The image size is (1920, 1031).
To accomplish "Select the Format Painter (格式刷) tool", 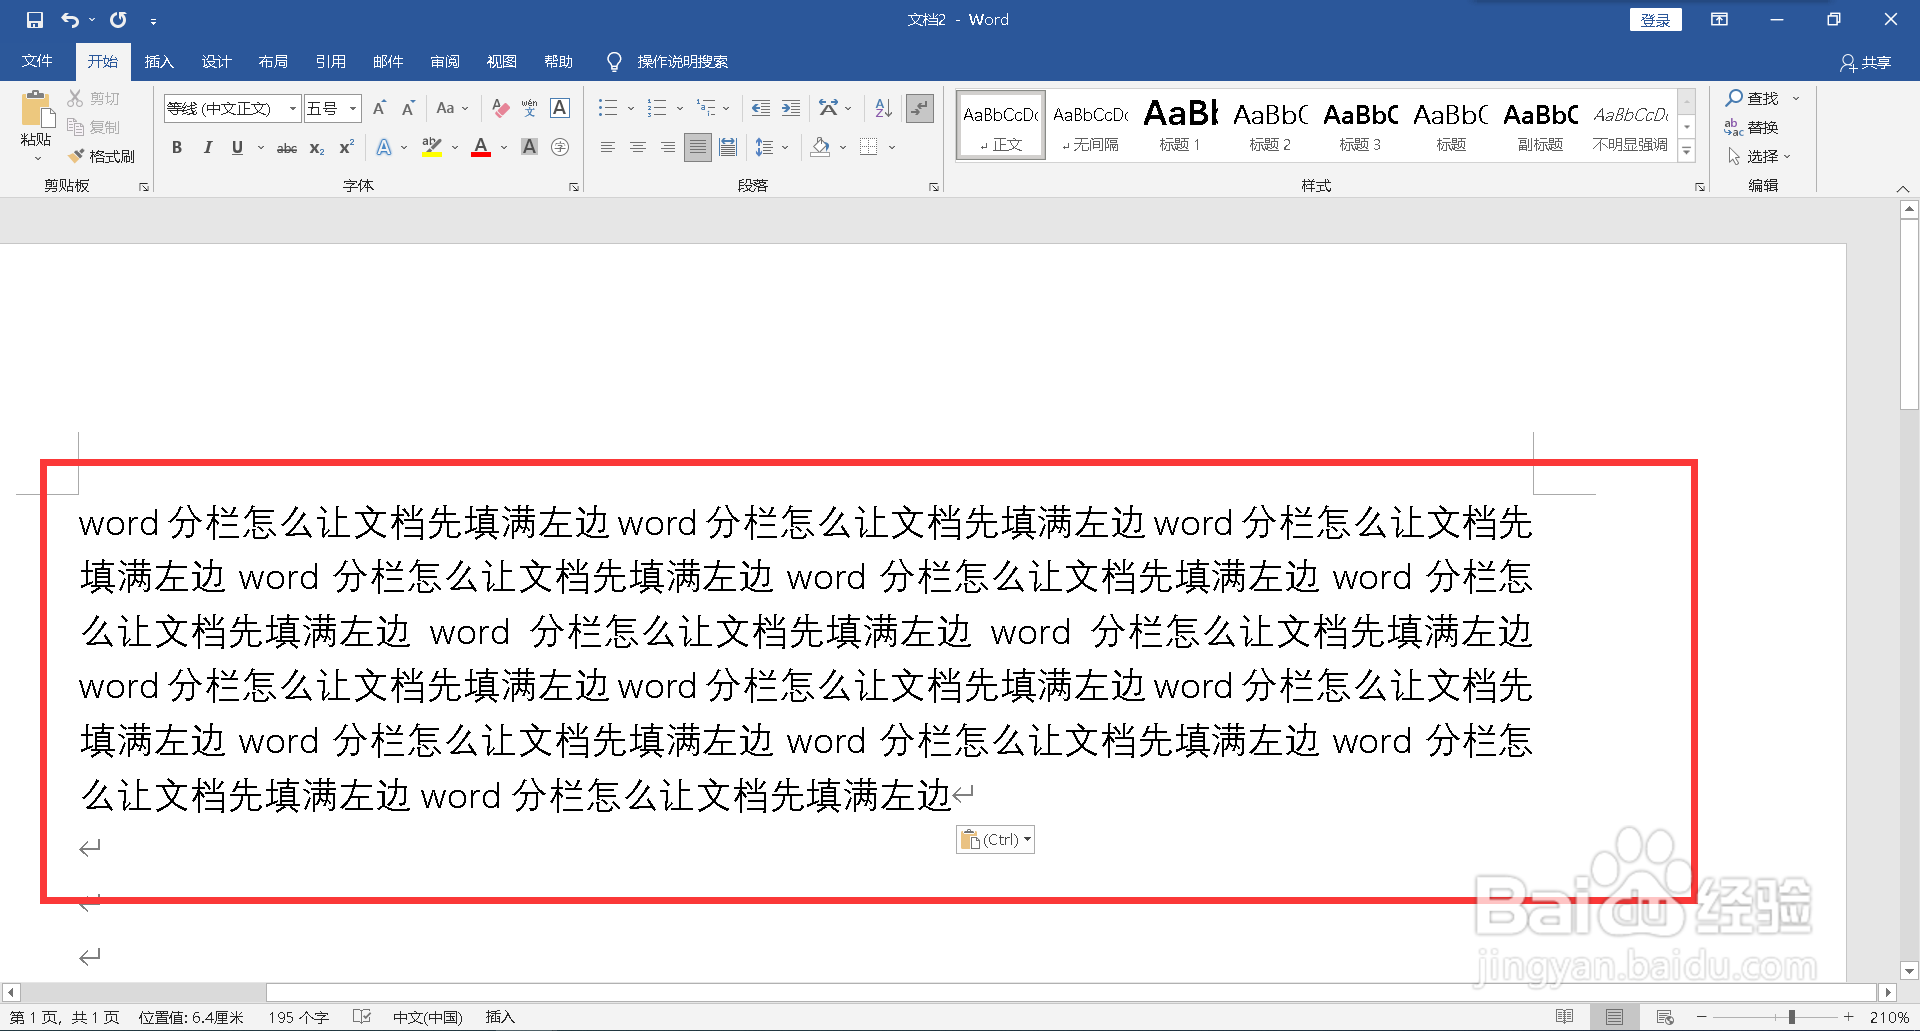I will (x=101, y=156).
